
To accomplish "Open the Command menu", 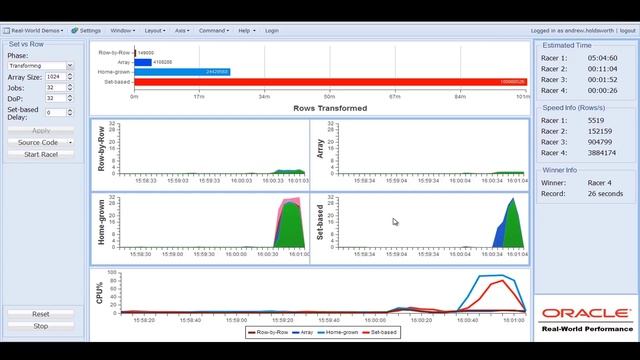I will 214,31.
